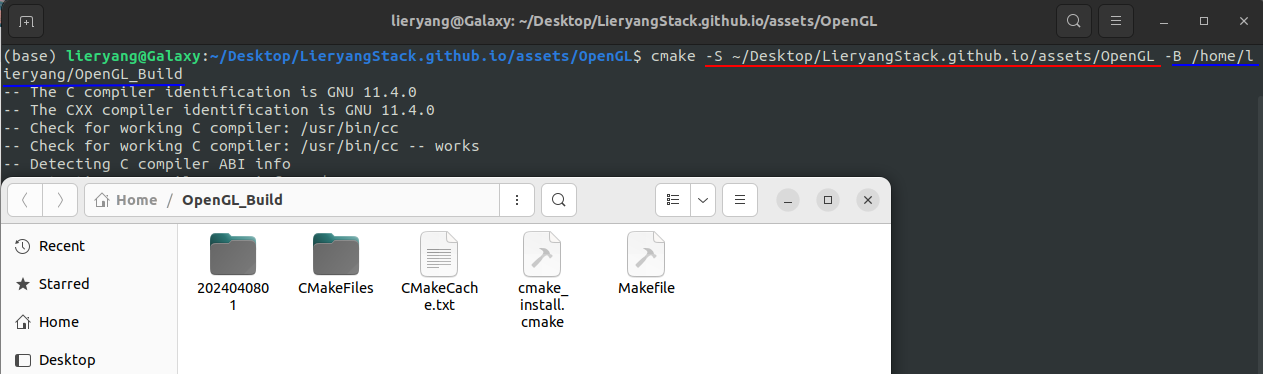
Task: Go to Desktop in the sidebar
Action: pyautogui.click(x=88, y=360)
